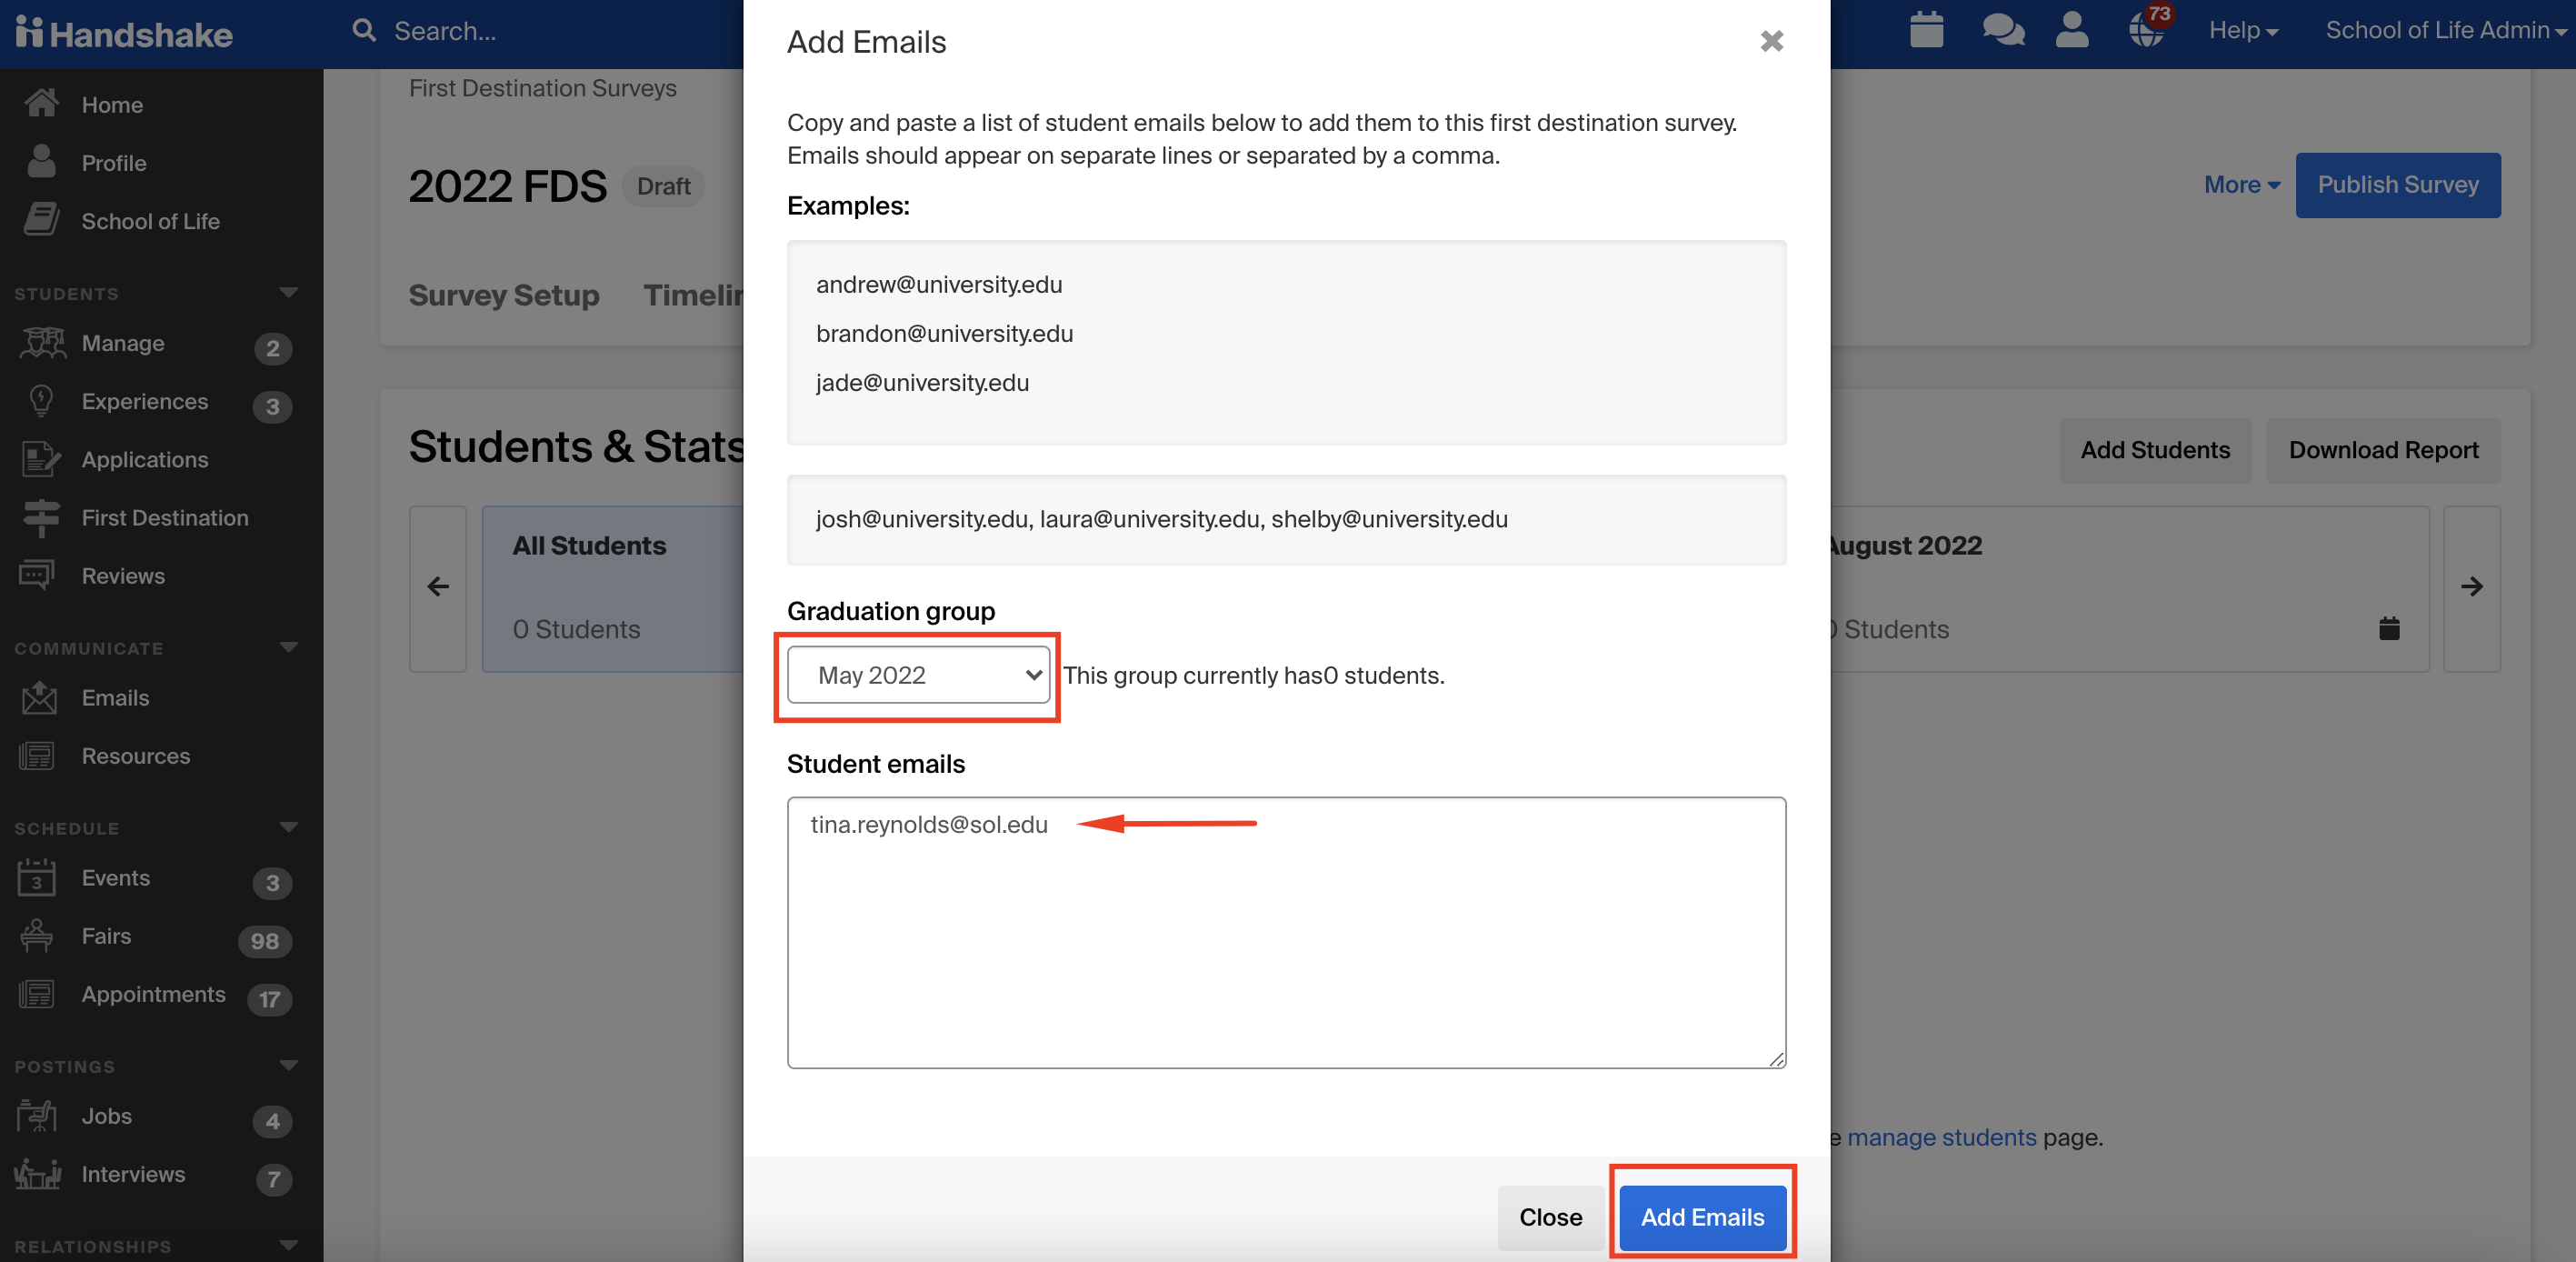Open the May 2022 graduation group dropdown
The height and width of the screenshot is (1262, 2576).
pos(918,675)
